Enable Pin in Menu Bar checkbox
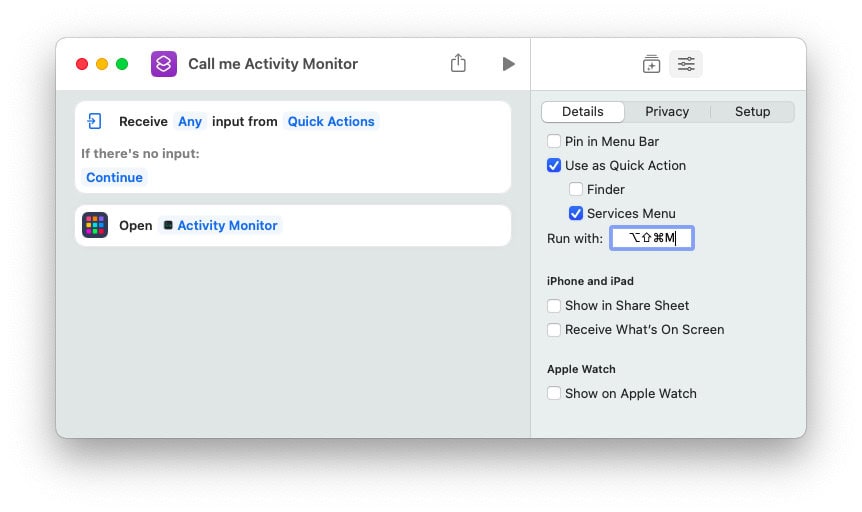862x512 pixels. [554, 141]
